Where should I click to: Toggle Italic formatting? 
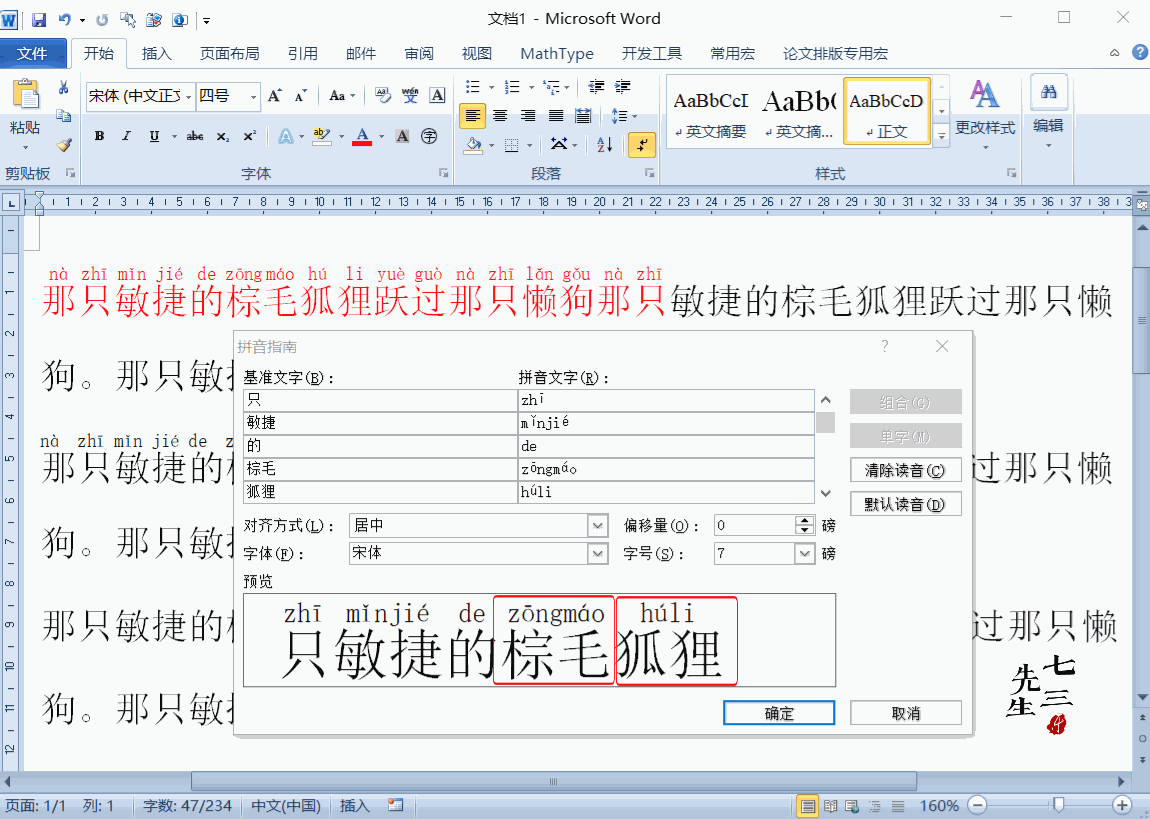(126, 136)
